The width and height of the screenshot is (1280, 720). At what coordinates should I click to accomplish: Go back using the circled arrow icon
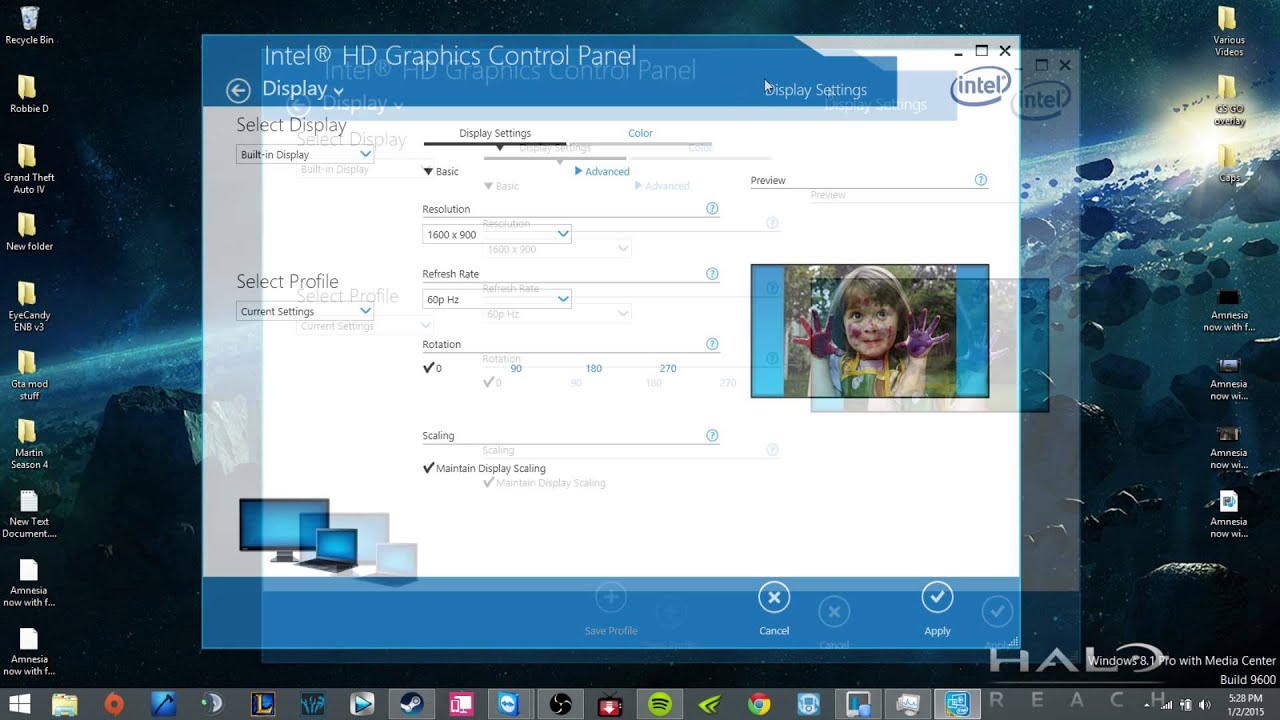[238, 91]
